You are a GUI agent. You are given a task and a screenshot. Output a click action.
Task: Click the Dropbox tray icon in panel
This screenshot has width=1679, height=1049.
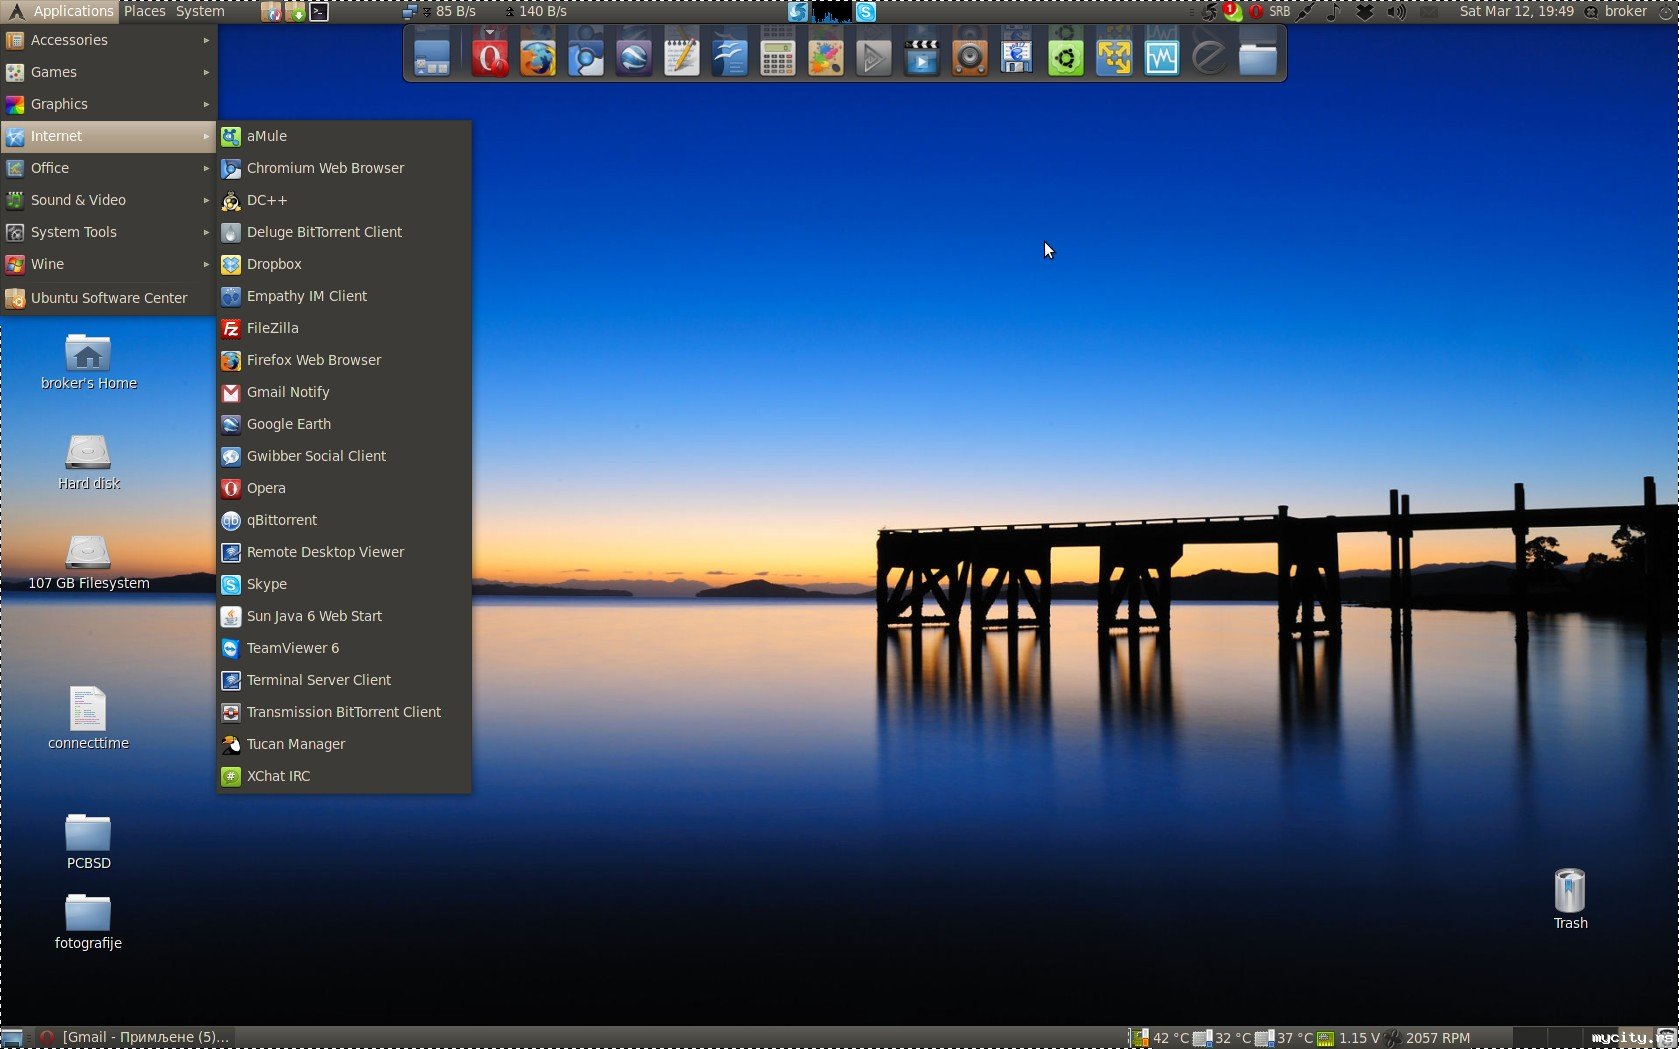(1364, 12)
